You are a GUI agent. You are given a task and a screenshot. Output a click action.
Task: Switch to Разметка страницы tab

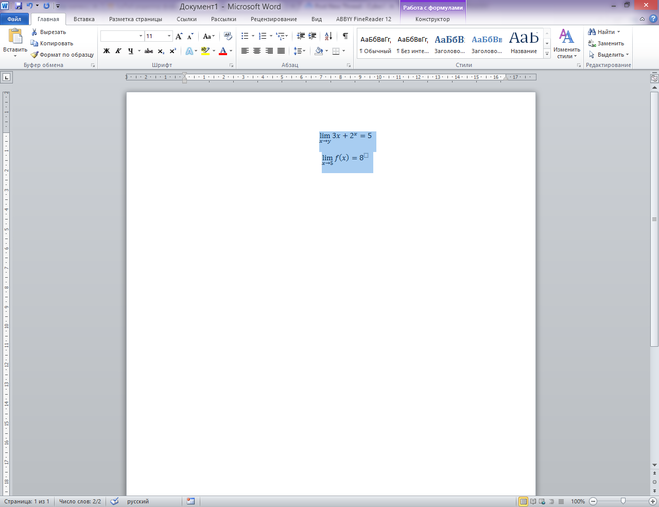[135, 19]
